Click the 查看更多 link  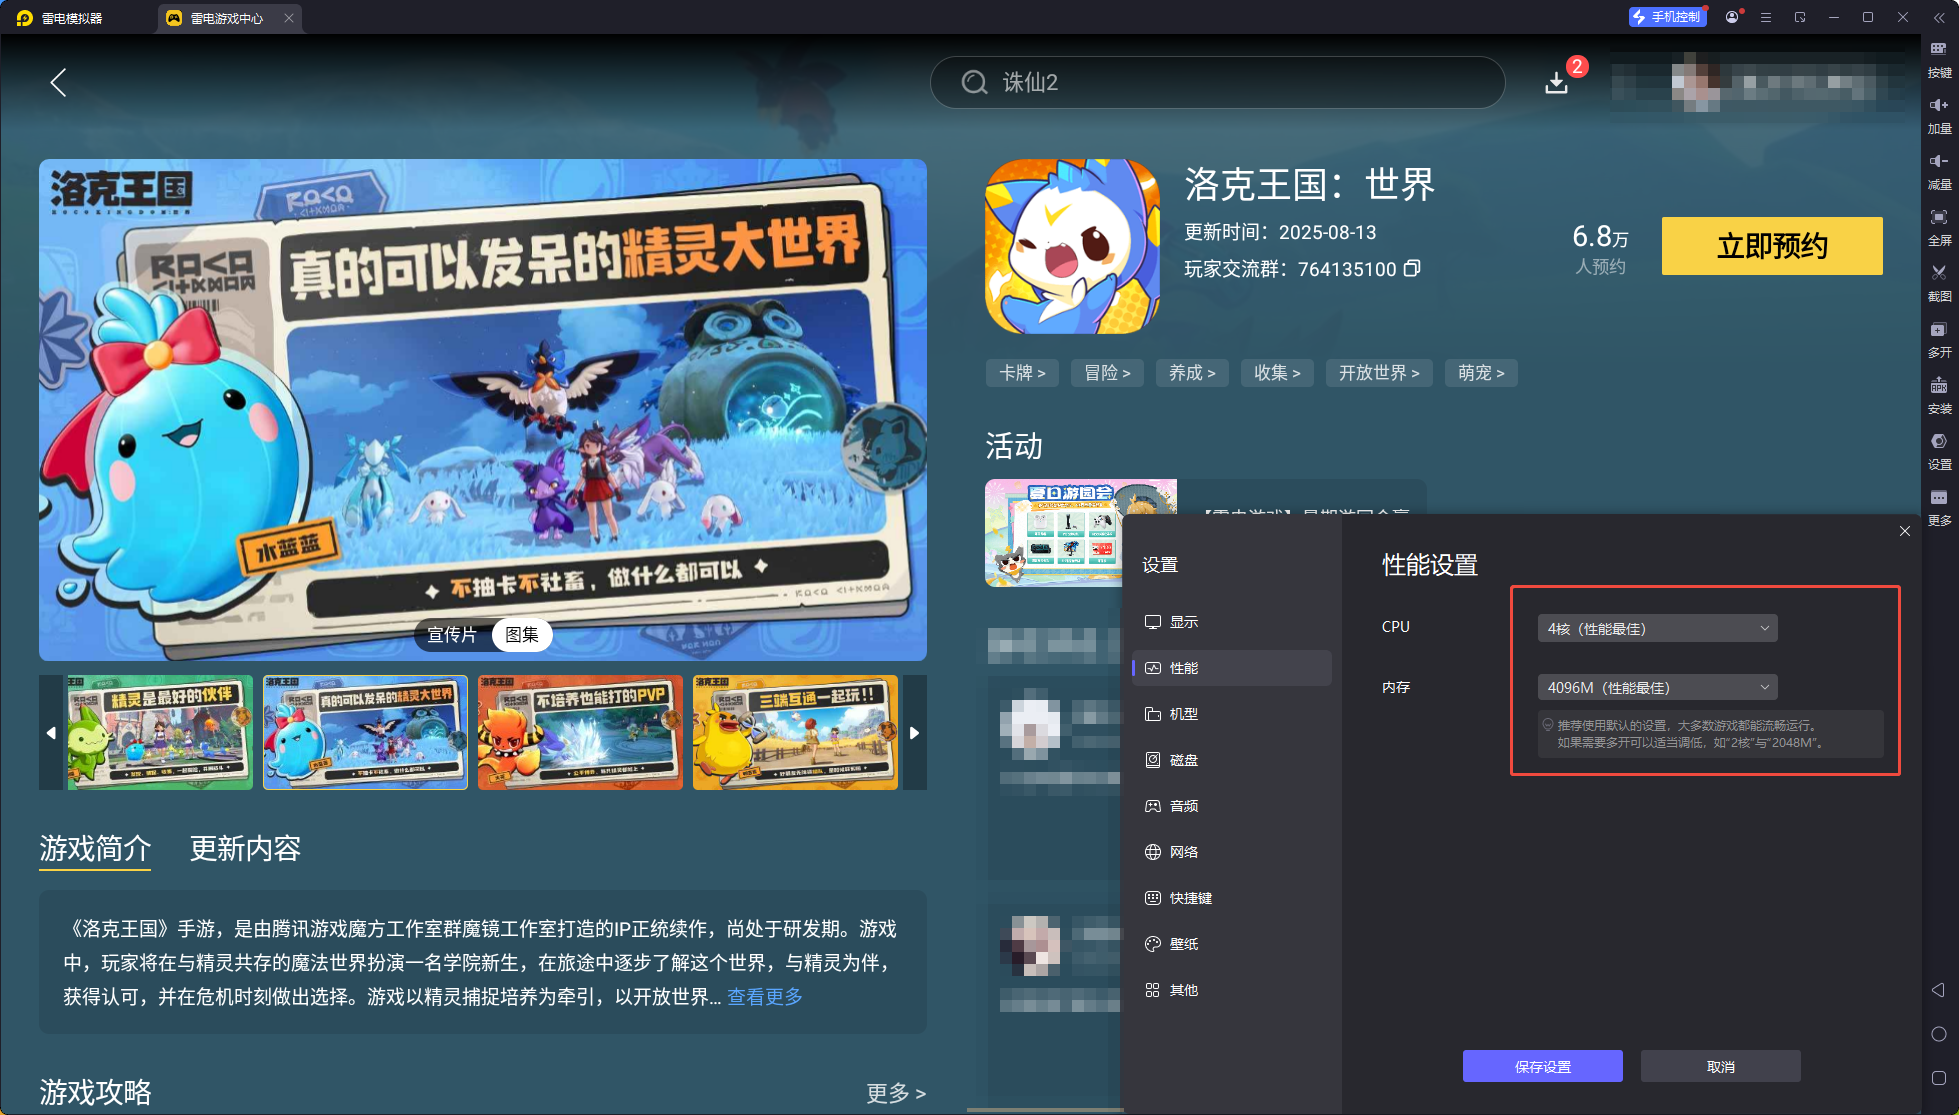pos(765,997)
